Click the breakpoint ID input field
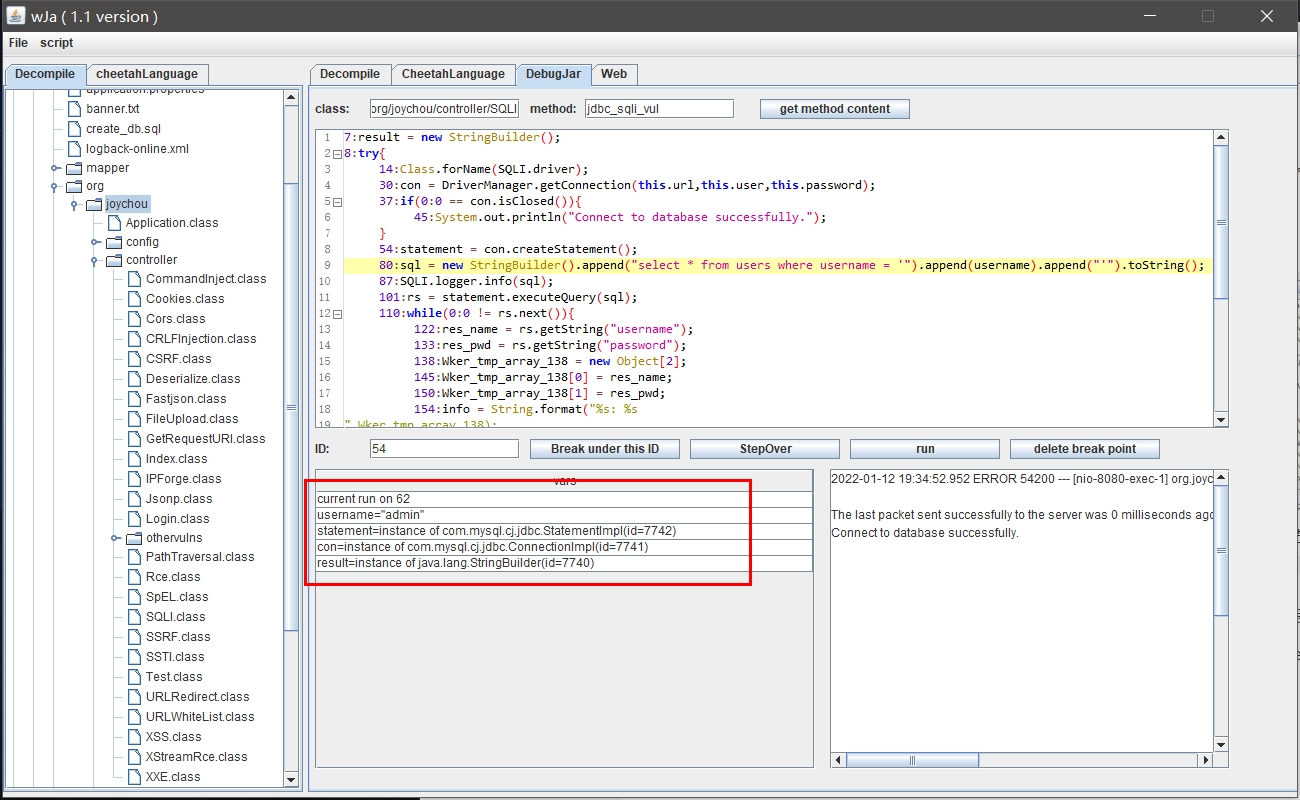Screen dimensions: 1300x800 point(444,449)
